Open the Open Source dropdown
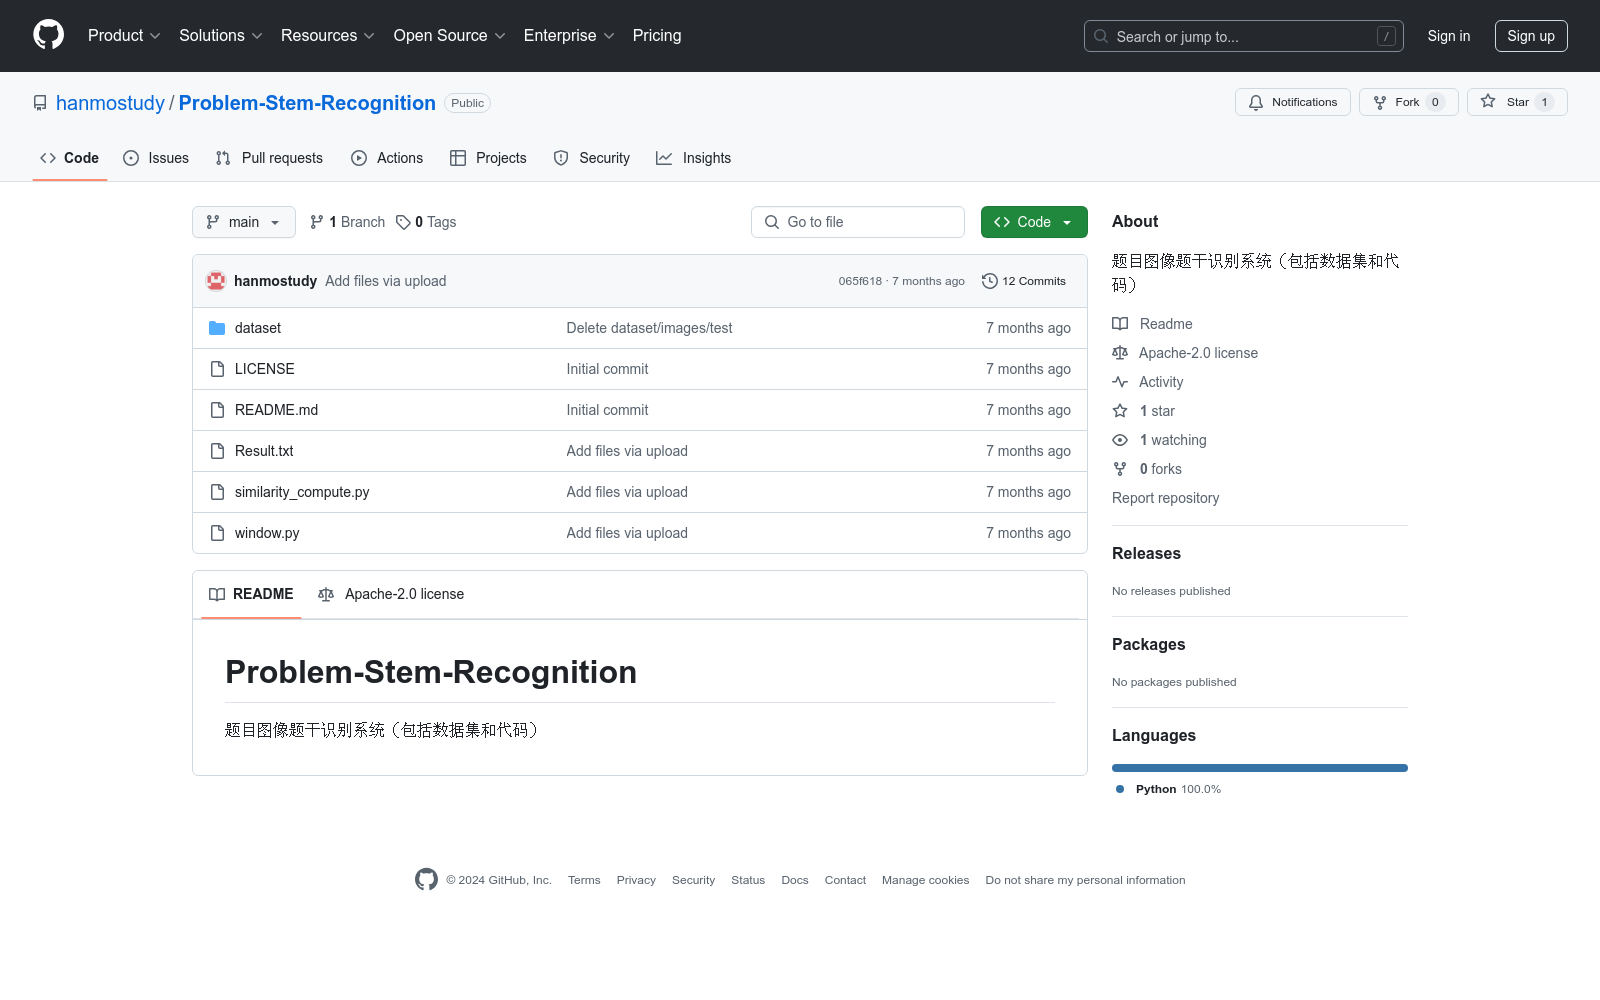Screen dimensions: 1600x1000 (x=450, y=36)
